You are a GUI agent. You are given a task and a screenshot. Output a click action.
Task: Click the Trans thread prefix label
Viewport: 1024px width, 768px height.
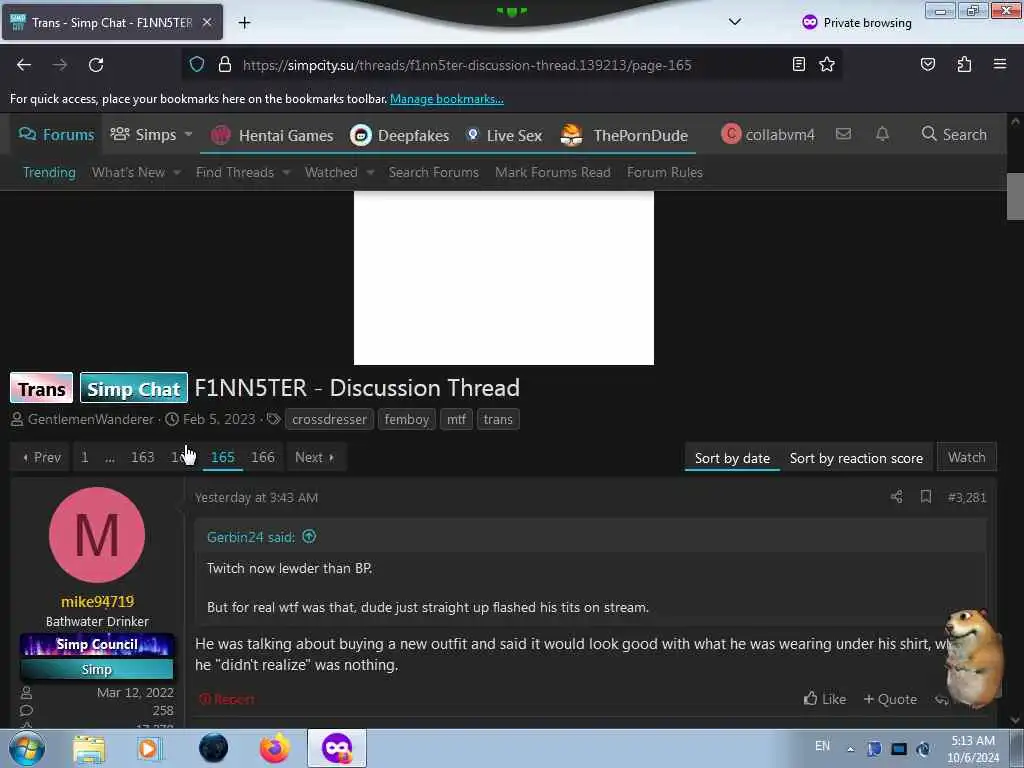point(42,389)
